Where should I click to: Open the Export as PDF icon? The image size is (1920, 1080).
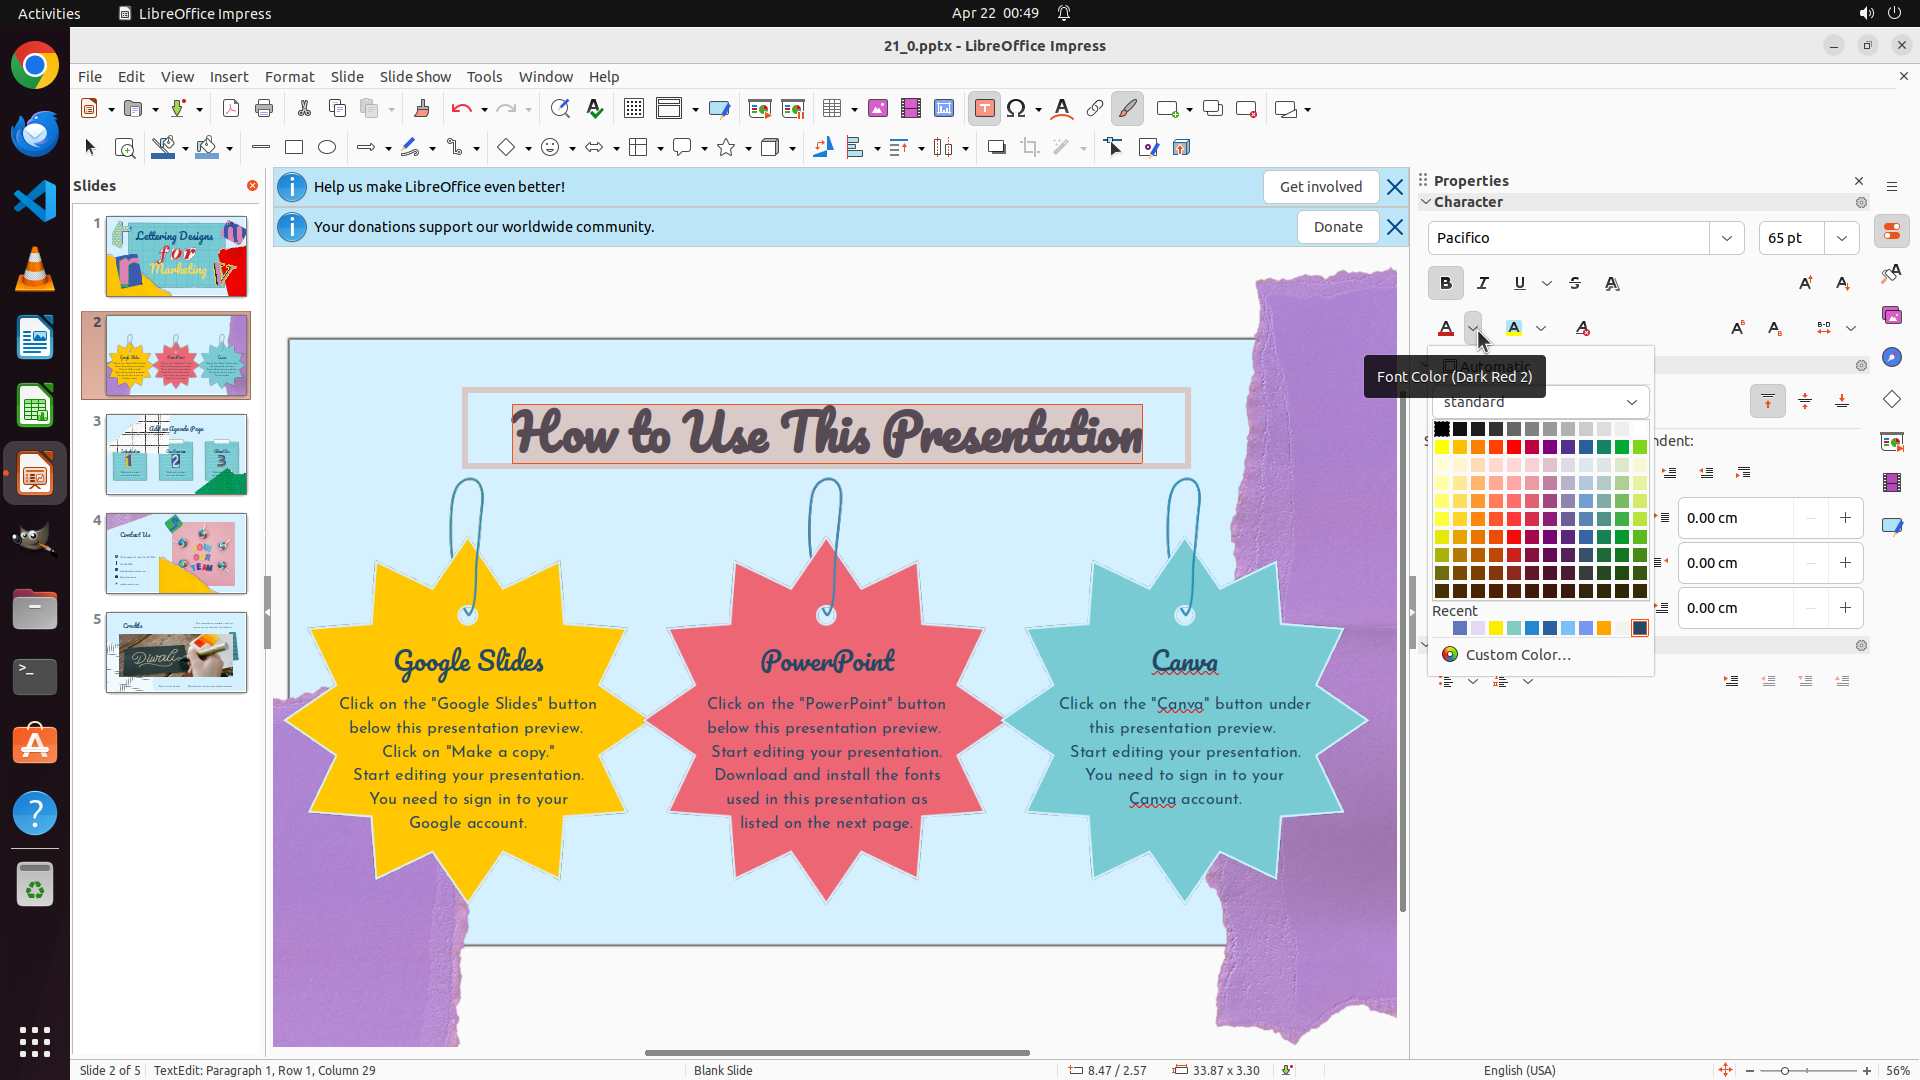point(231,109)
